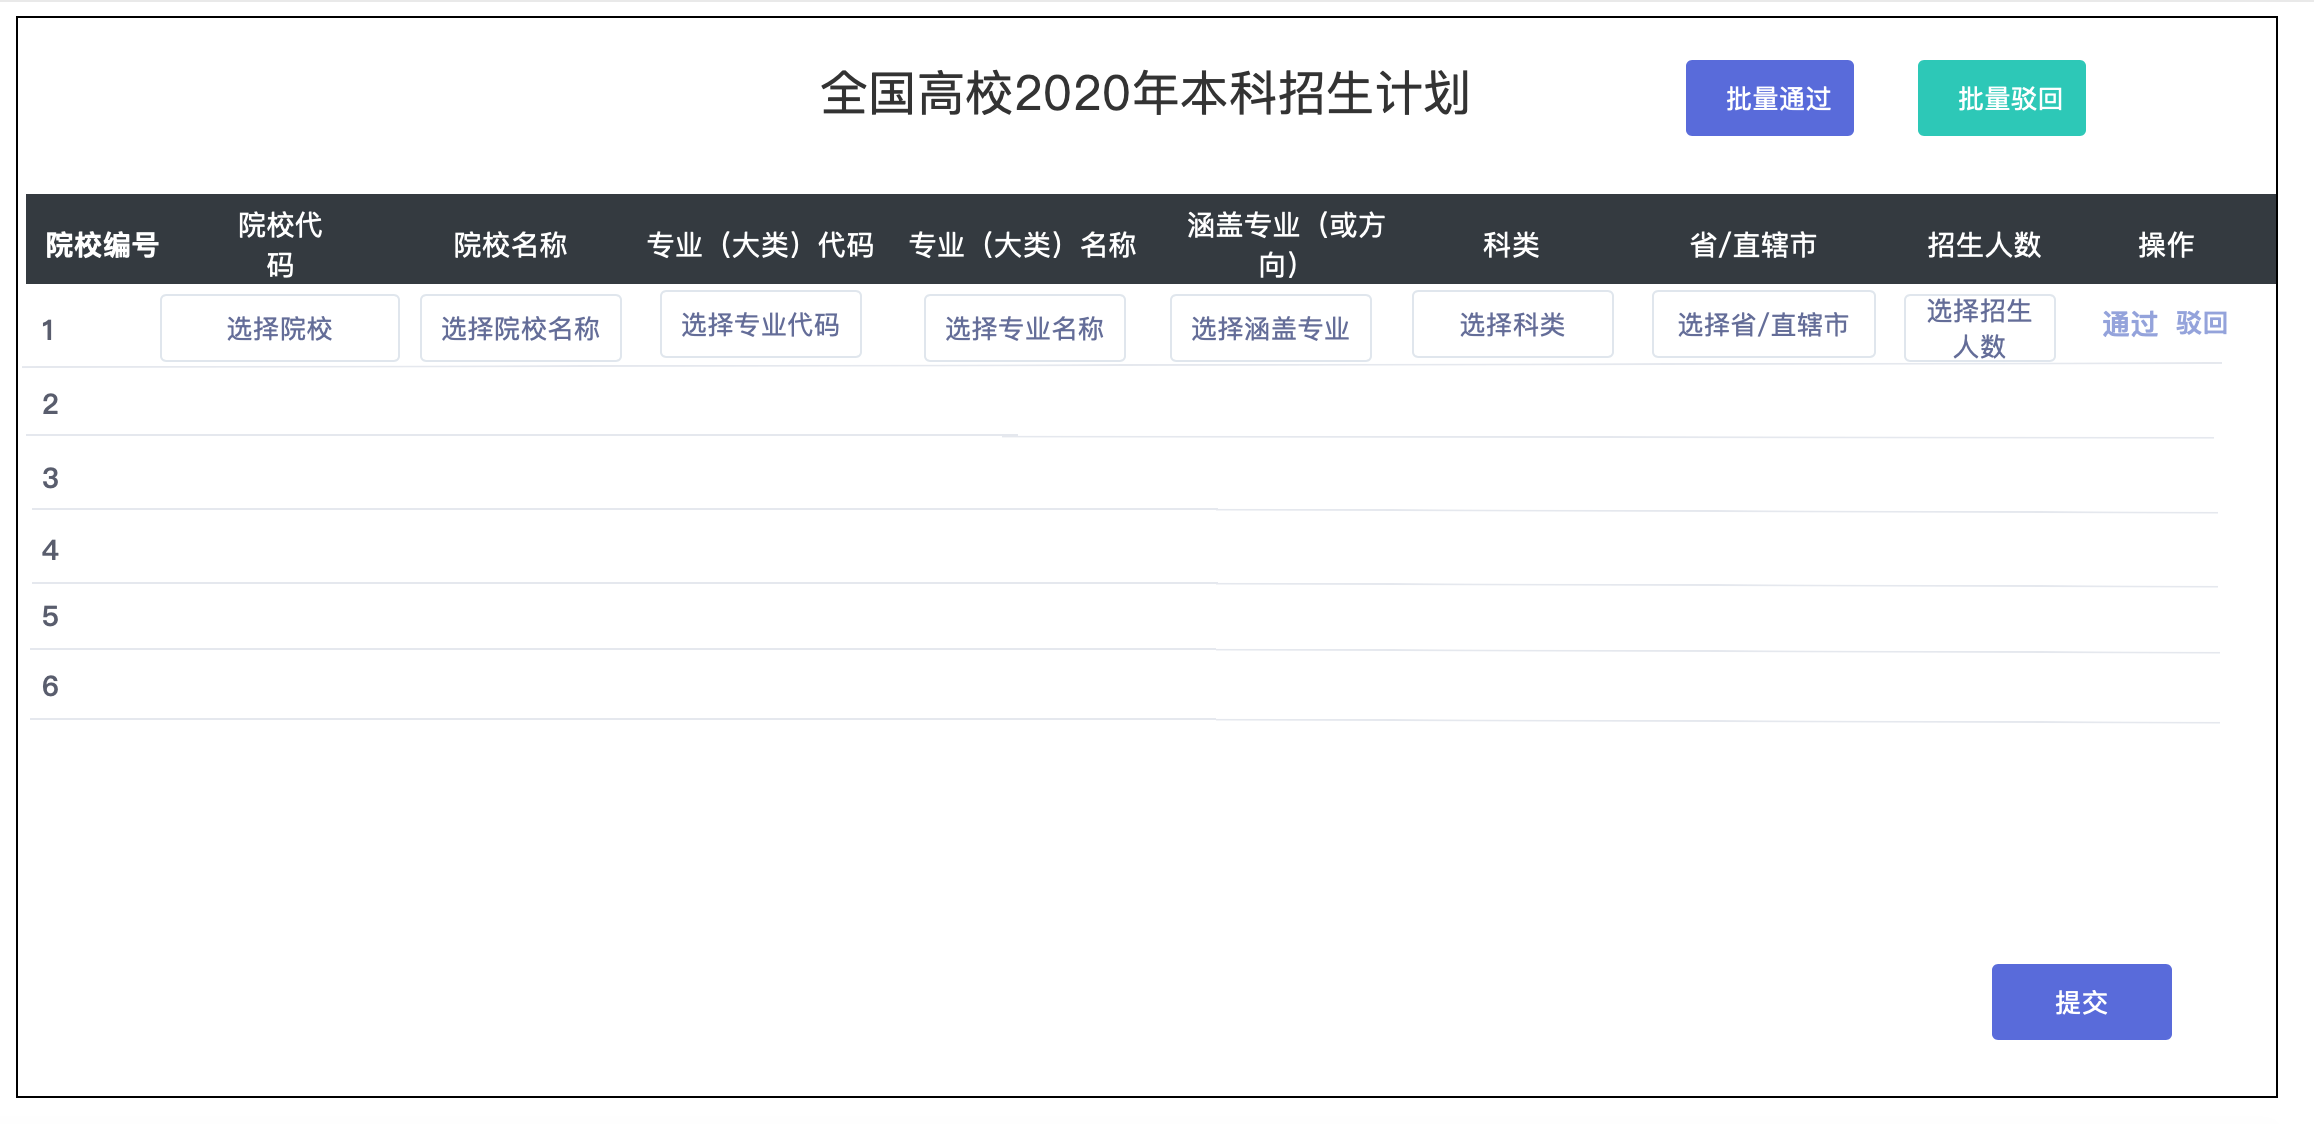The image size is (2314, 1124).
Task: Open the 选择科类 dropdown
Action: coord(1512,324)
